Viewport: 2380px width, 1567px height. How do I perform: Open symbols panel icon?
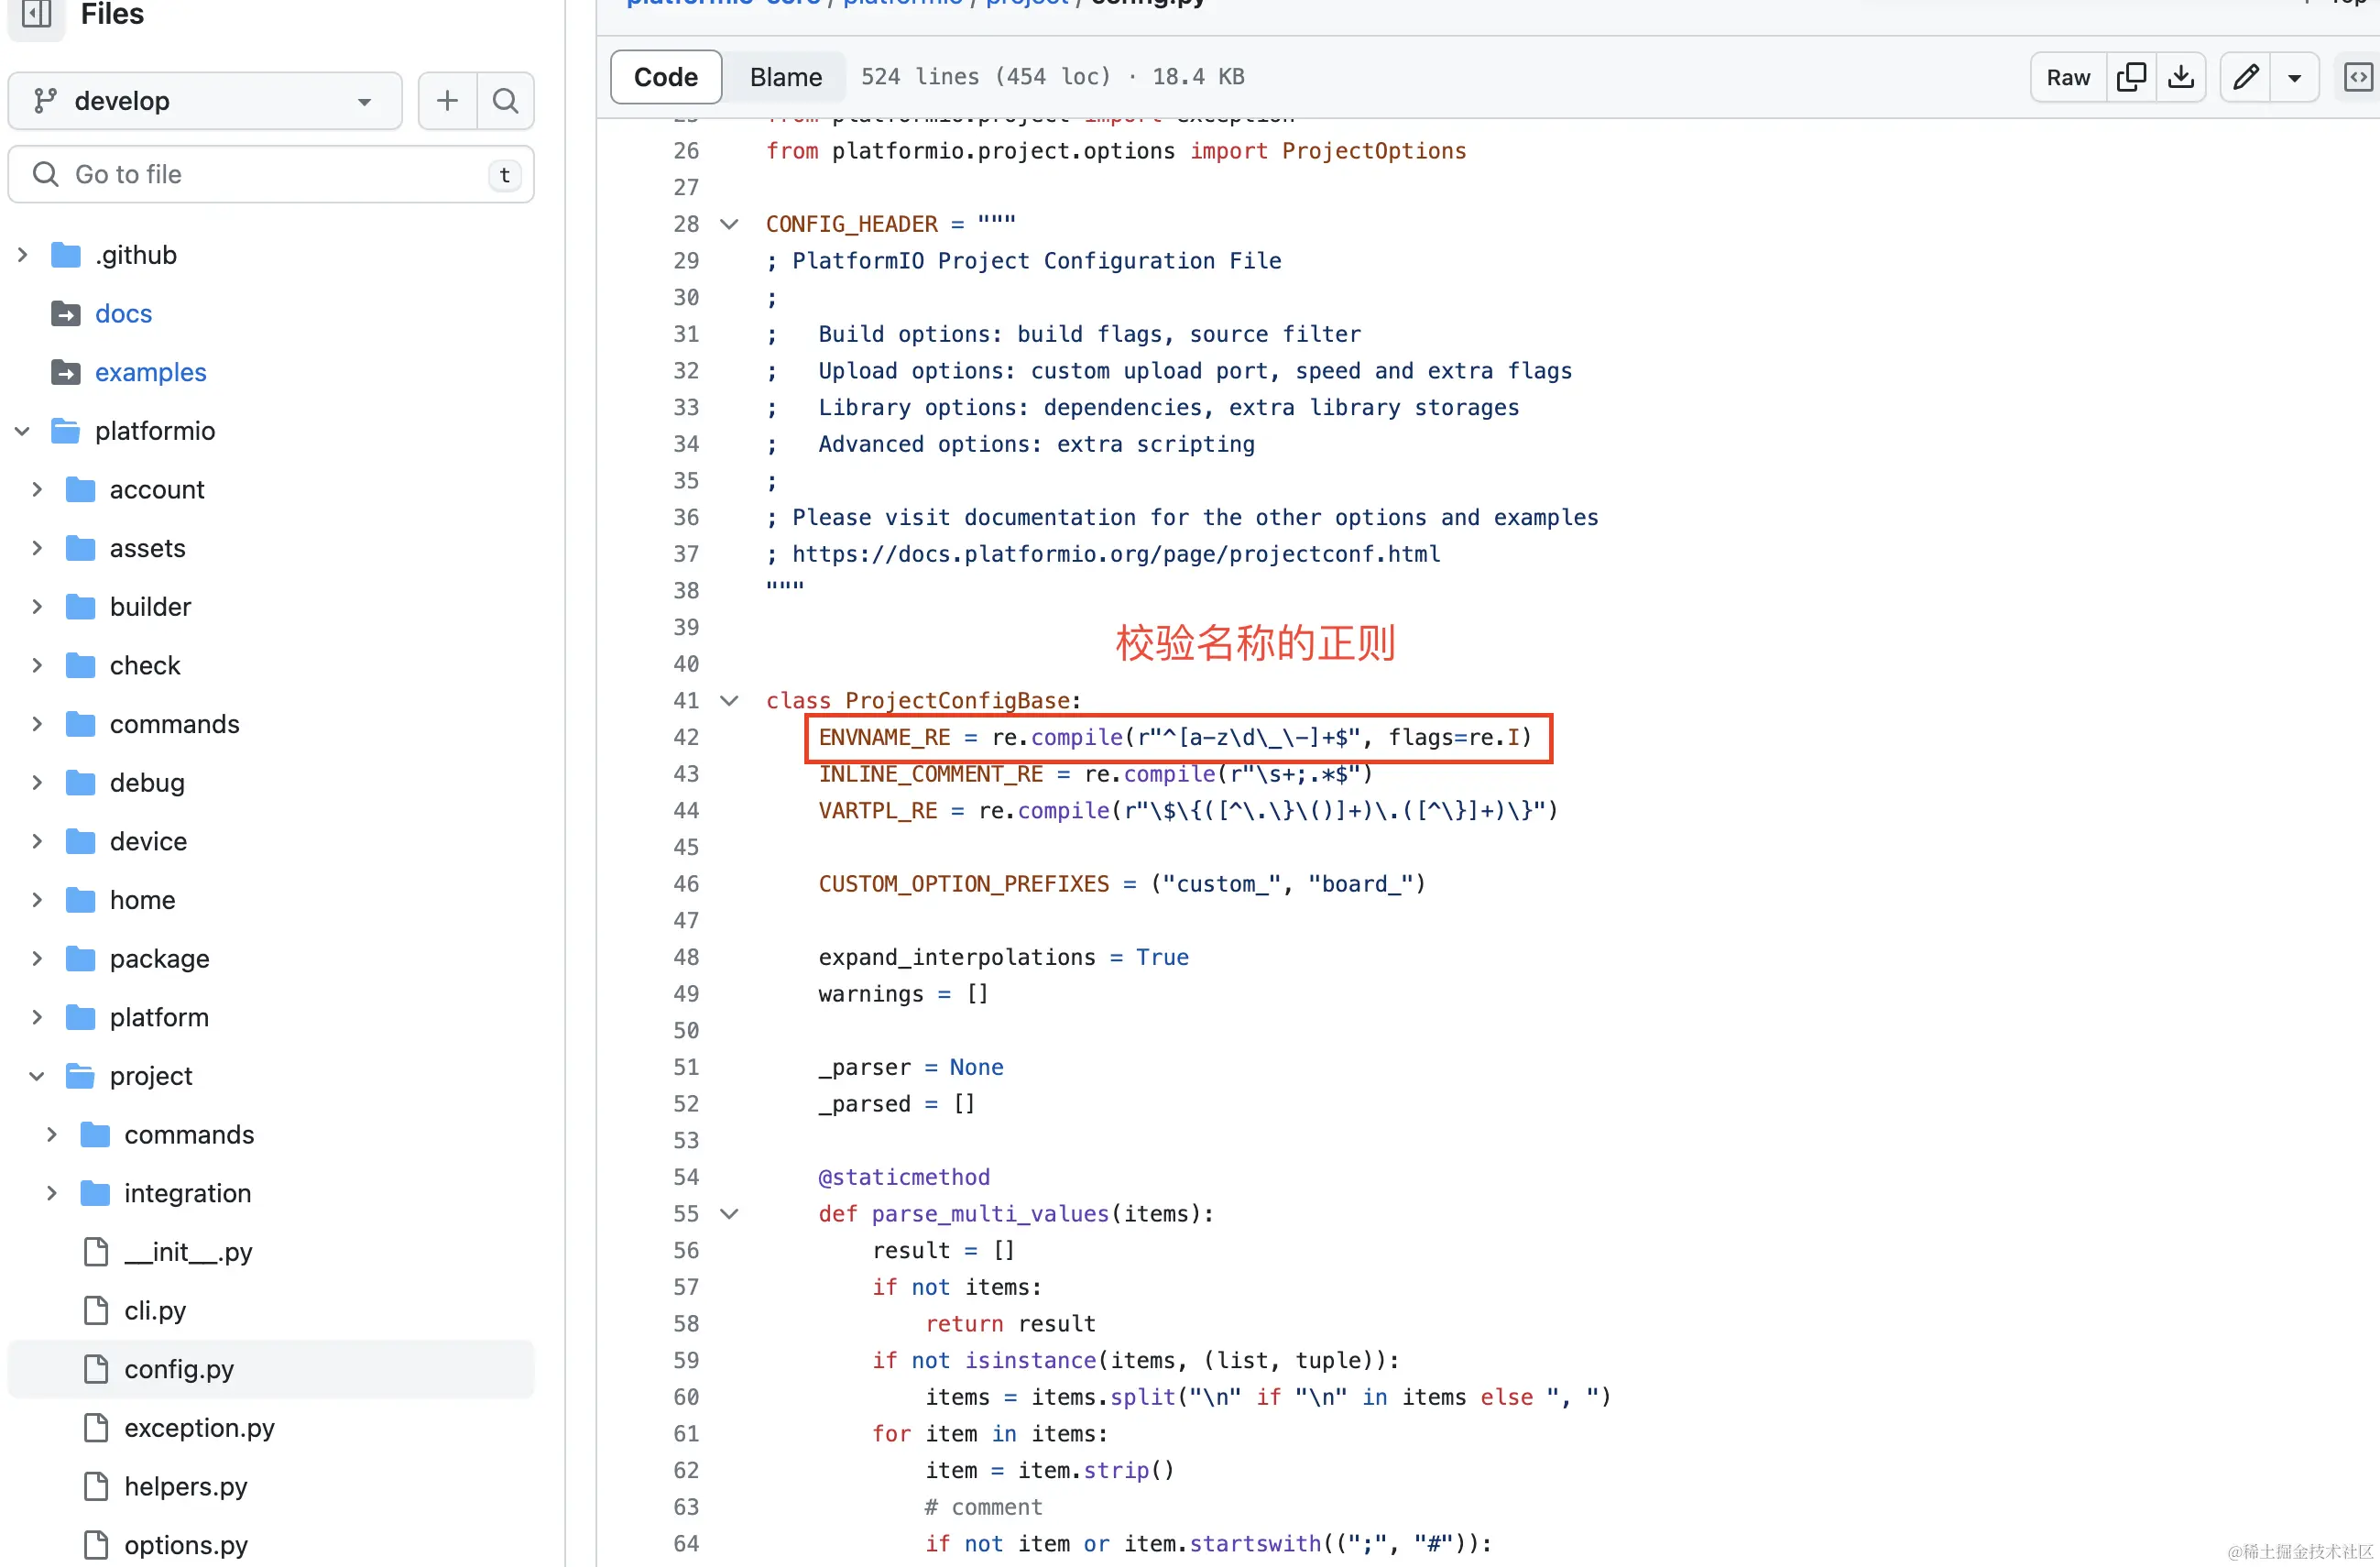pos(2357,77)
